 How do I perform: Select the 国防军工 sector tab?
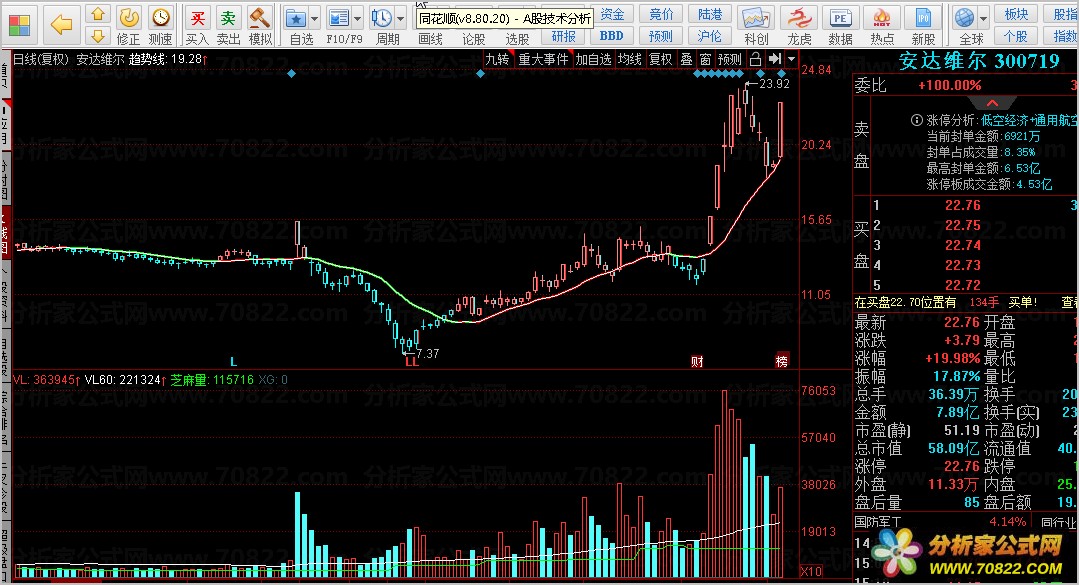pyautogui.click(x=877, y=522)
